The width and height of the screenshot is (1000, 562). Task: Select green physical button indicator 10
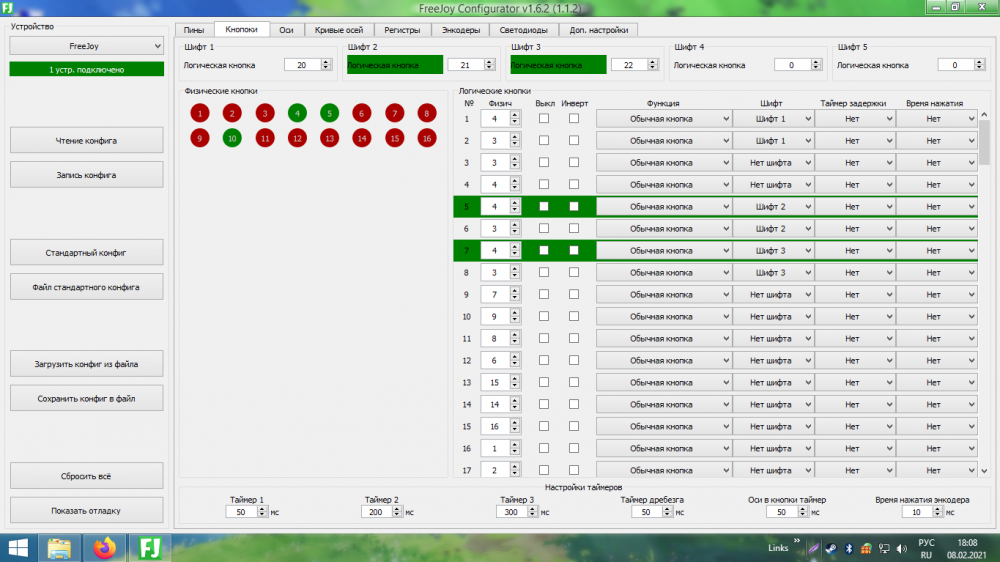click(x=232, y=138)
